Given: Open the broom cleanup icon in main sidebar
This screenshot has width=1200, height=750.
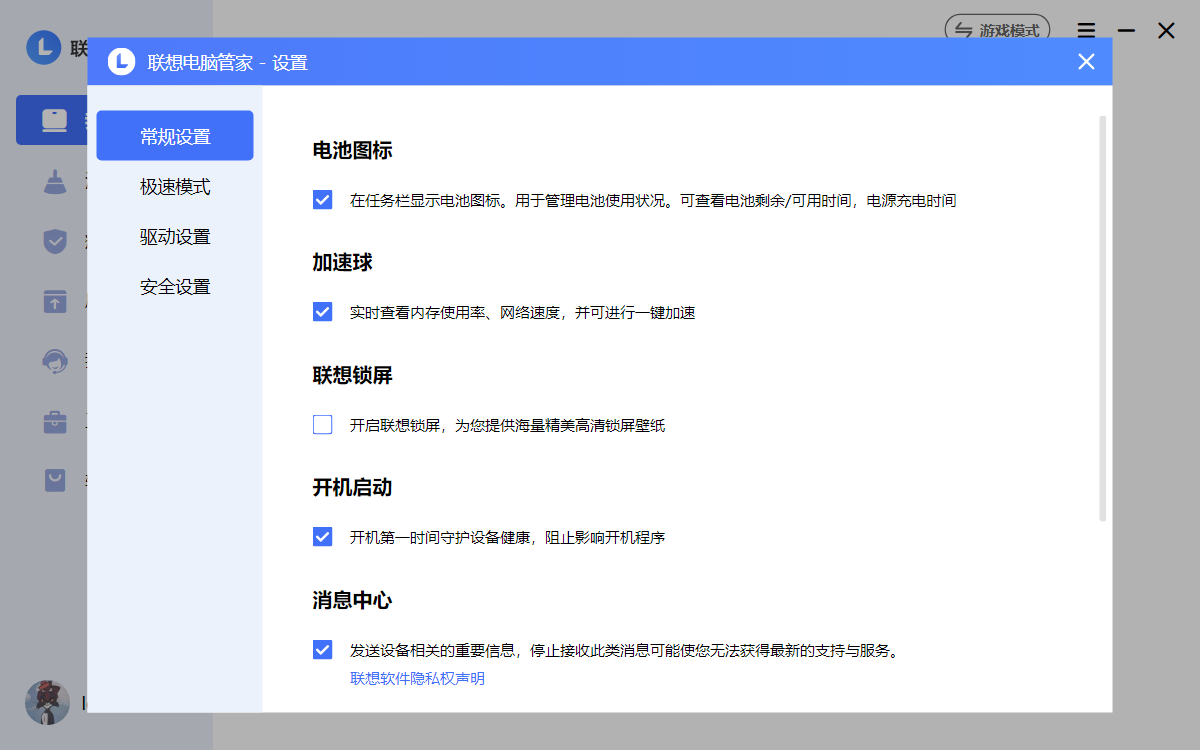Looking at the screenshot, I should 54,181.
